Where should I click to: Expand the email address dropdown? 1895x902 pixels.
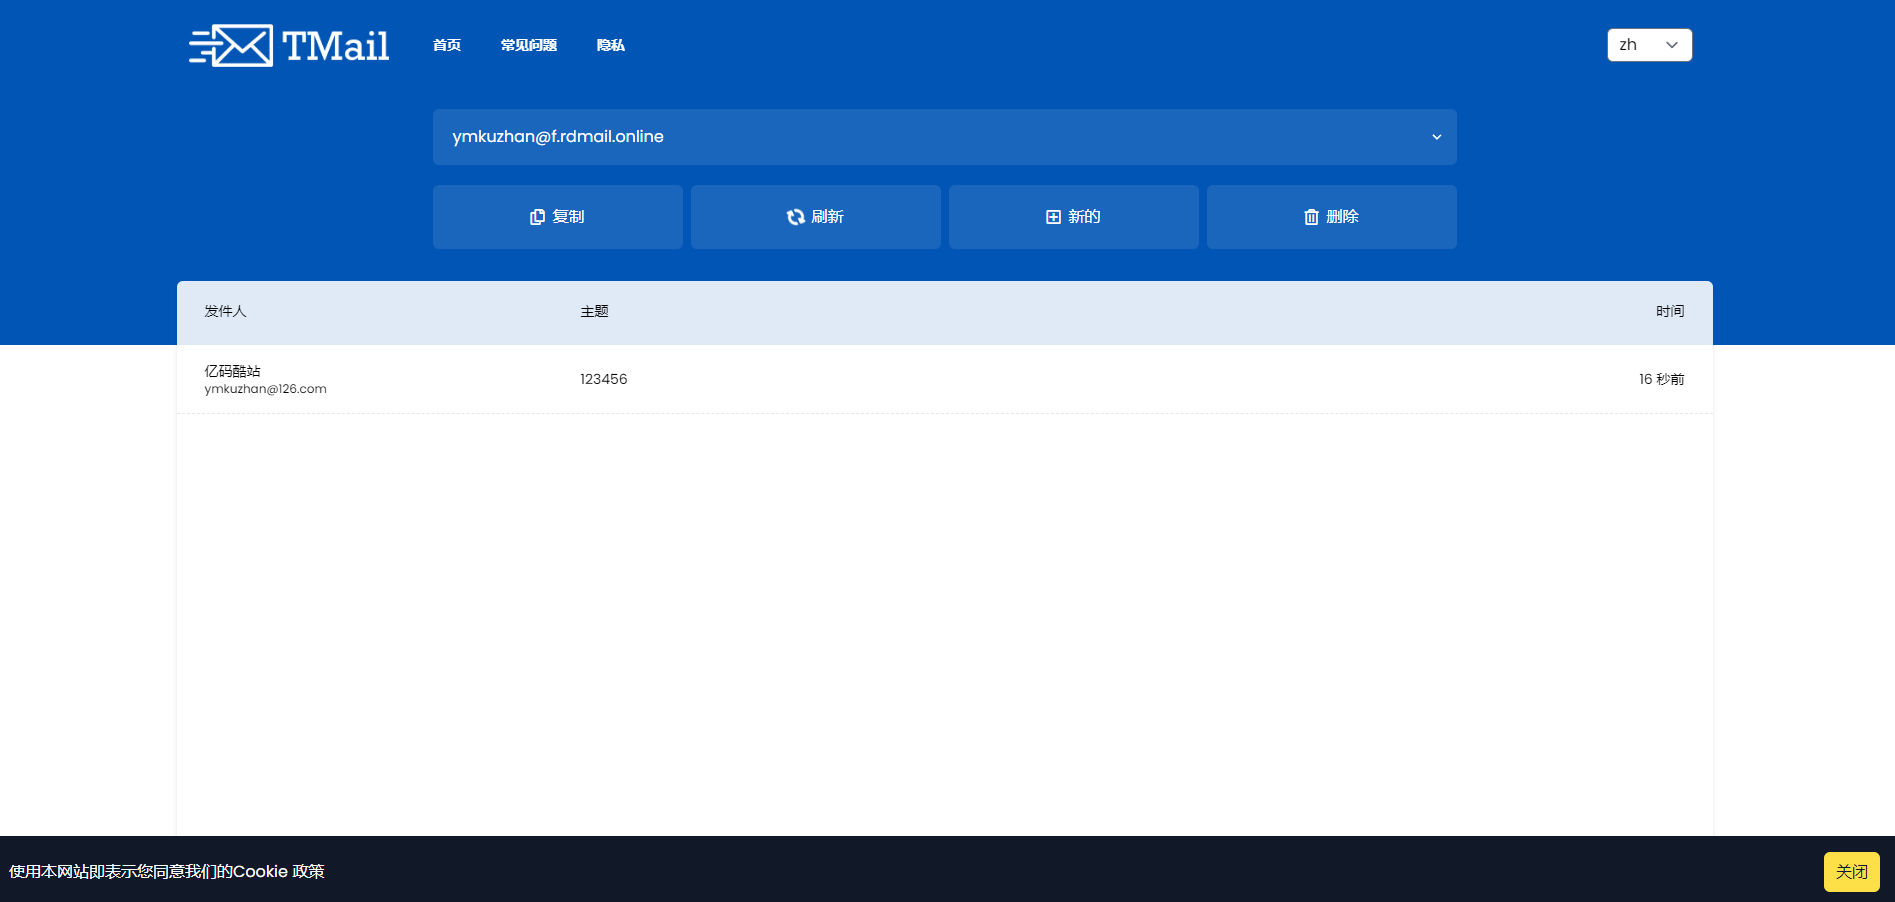pyautogui.click(x=944, y=136)
